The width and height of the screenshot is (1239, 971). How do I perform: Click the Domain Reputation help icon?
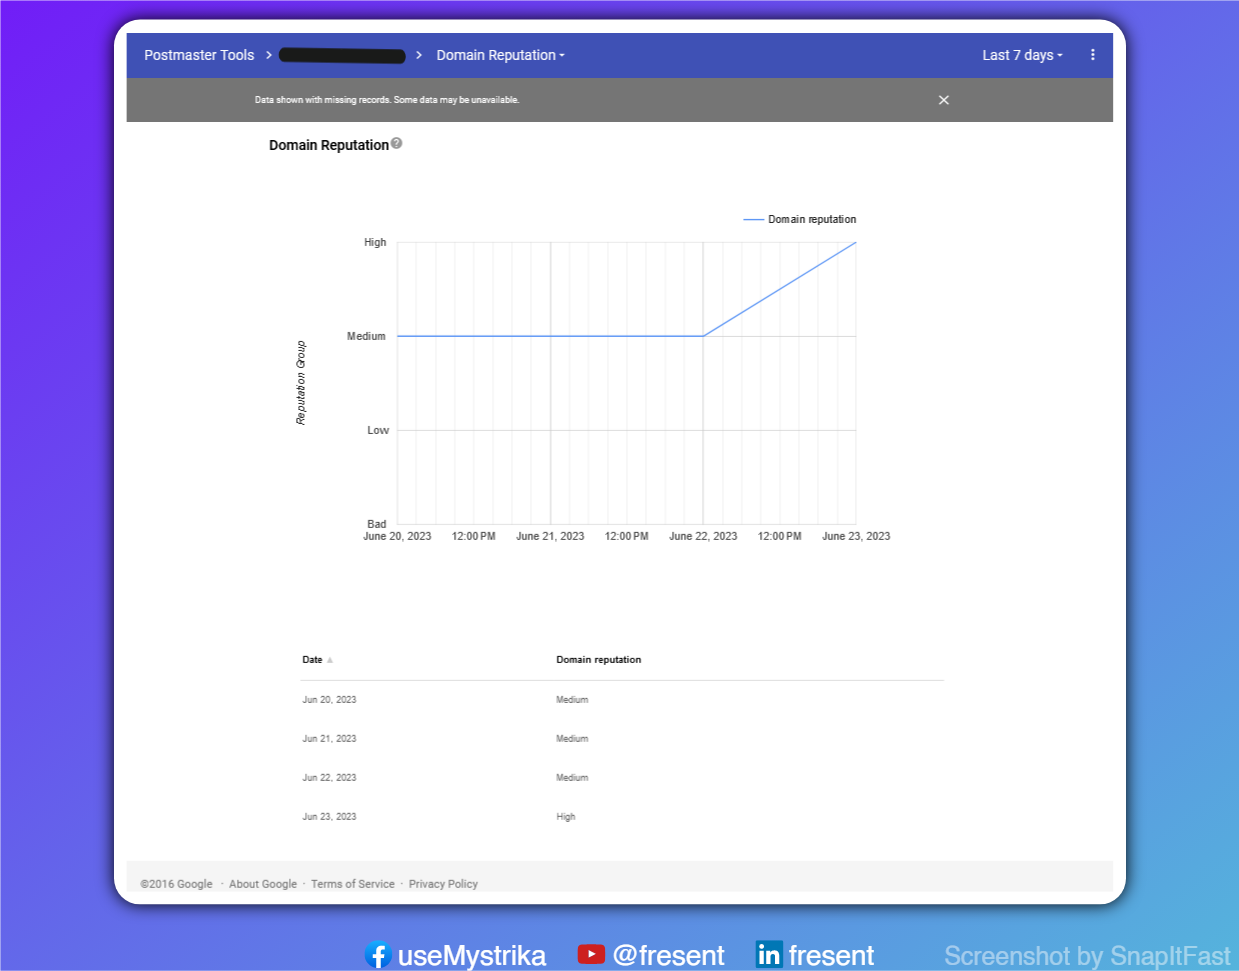click(397, 143)
